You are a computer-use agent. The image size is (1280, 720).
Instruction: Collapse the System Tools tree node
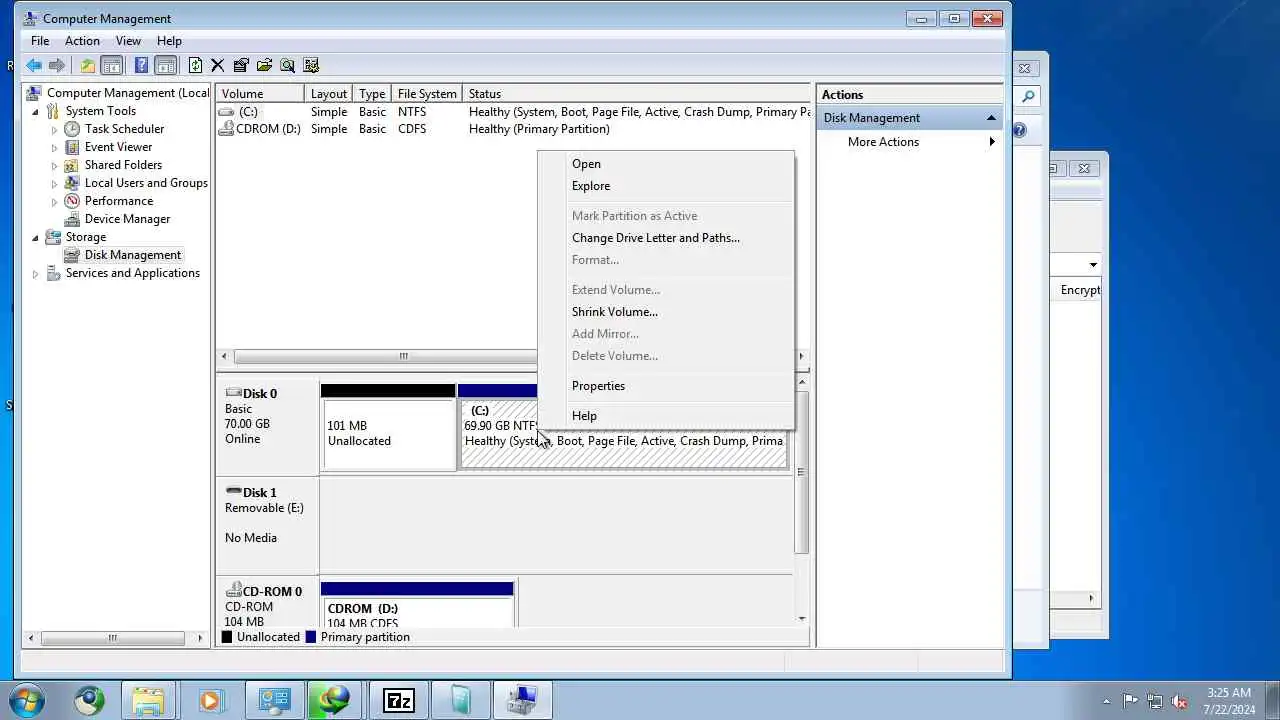point(35,111)
